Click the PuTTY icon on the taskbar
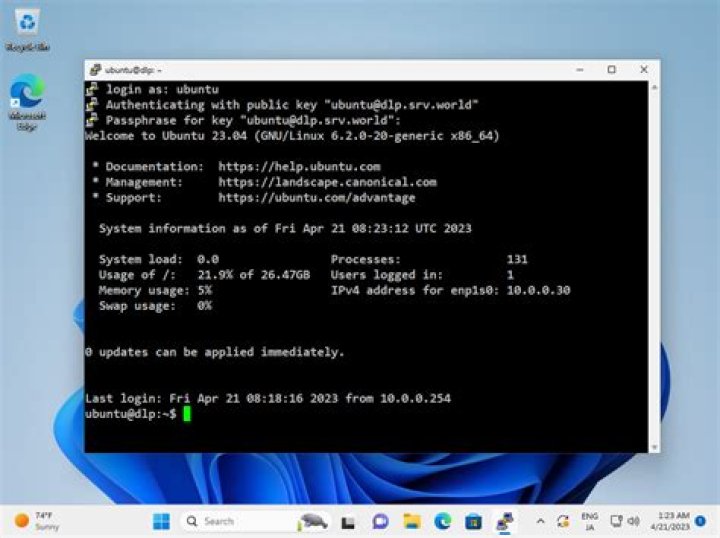 tap(505, 521)
